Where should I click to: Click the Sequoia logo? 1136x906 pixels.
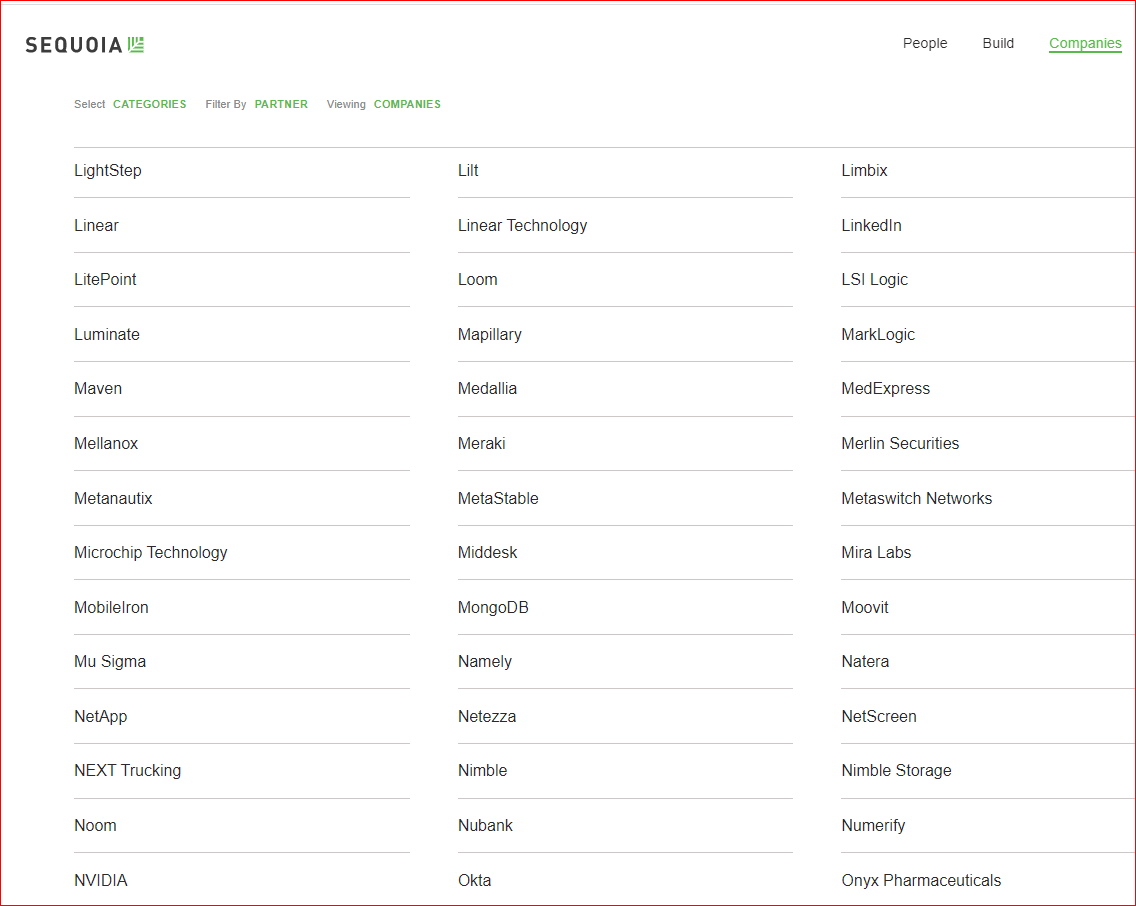85,45
